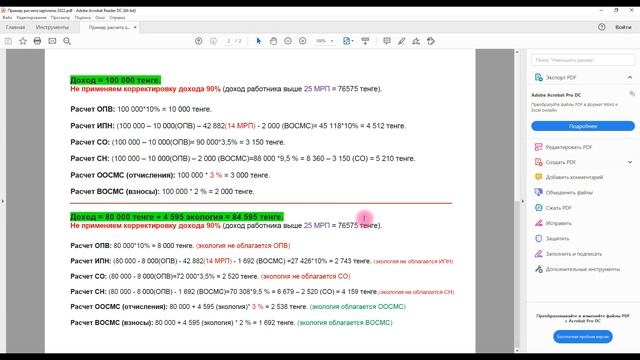
Task: Open the Редактирование menu
Action: pos(31,18)
